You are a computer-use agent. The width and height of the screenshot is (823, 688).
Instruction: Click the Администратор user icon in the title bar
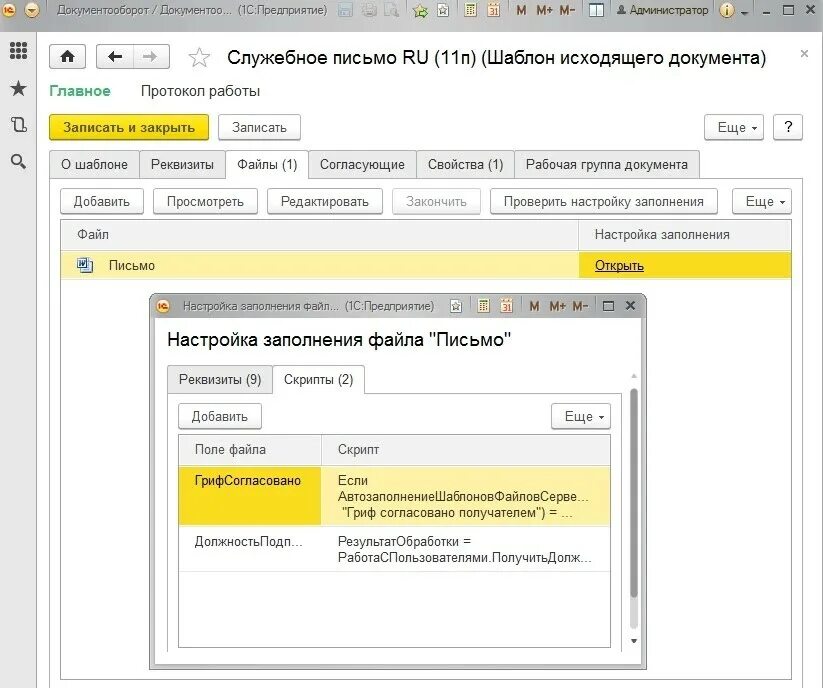tap(621, 10)
